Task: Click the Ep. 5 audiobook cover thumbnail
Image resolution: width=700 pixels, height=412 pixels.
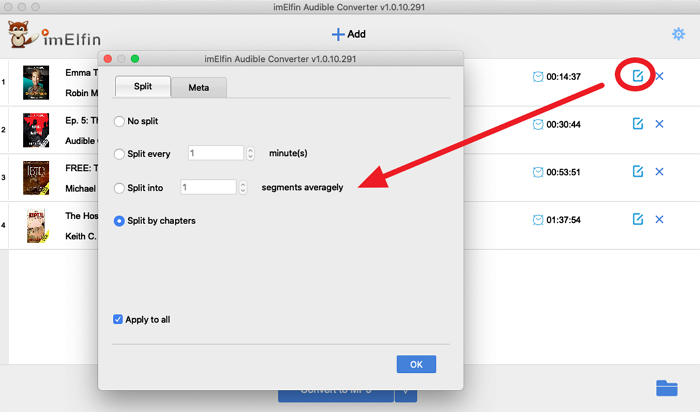Action: point(36,130)
